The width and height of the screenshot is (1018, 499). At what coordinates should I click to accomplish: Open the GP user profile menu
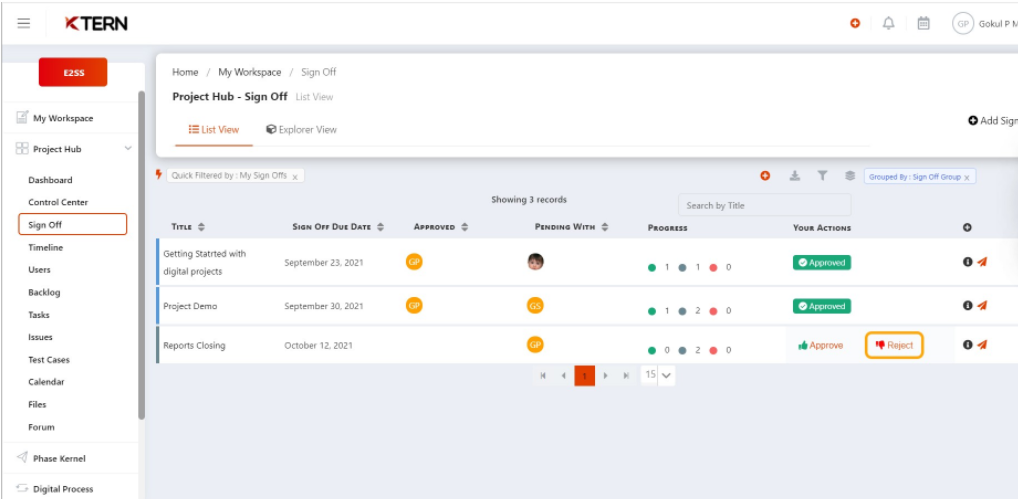[963, 23]
